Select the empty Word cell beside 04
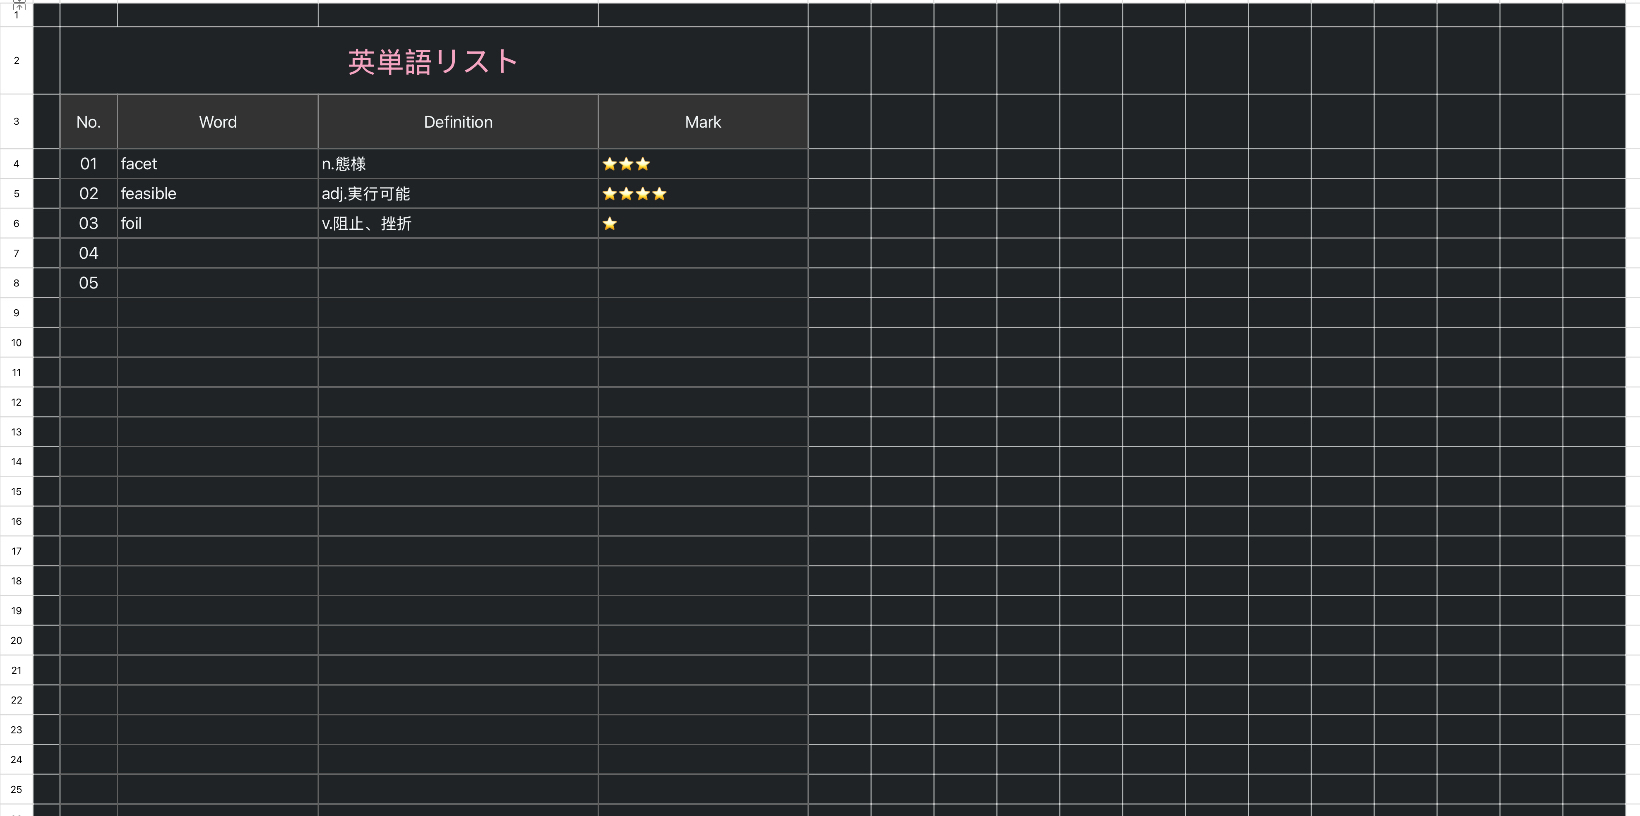The height and width of the screenshot is (816, 1640). click(x=218, y=253)
